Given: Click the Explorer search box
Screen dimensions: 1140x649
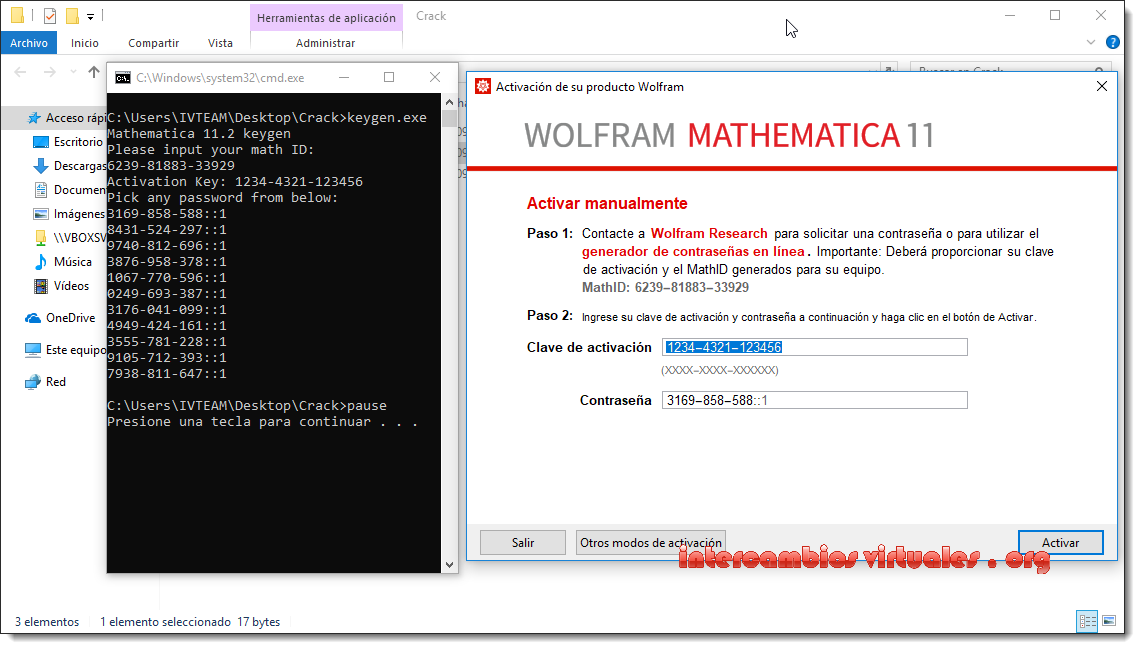Looking at the screenshot, I should tap(1011, 70).
